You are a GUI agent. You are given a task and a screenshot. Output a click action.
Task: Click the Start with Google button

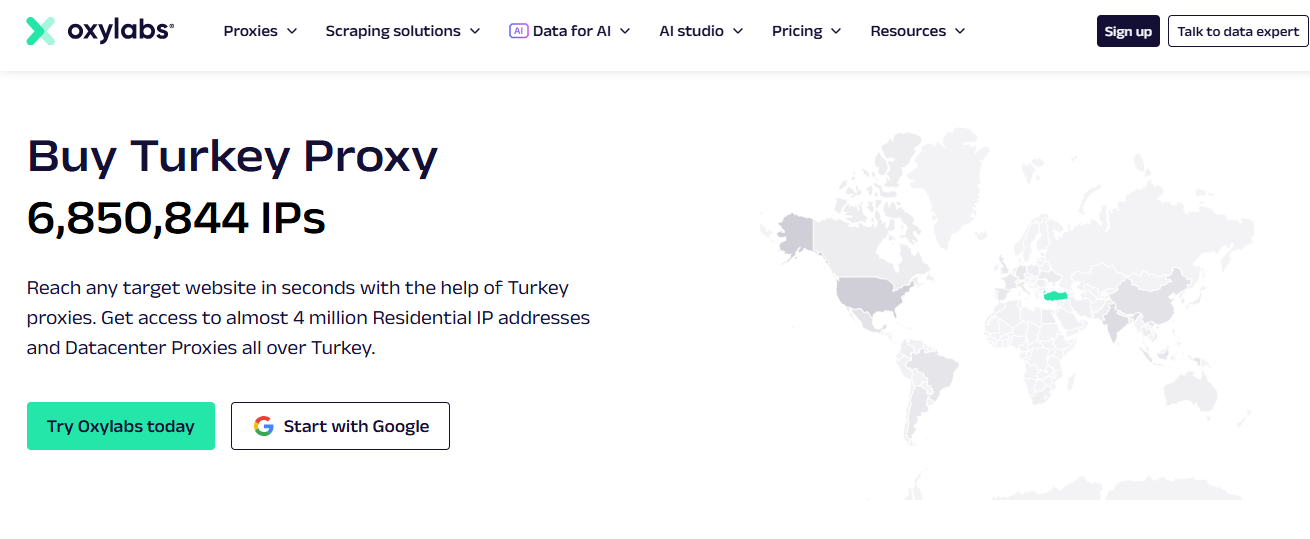click(340, 426)
